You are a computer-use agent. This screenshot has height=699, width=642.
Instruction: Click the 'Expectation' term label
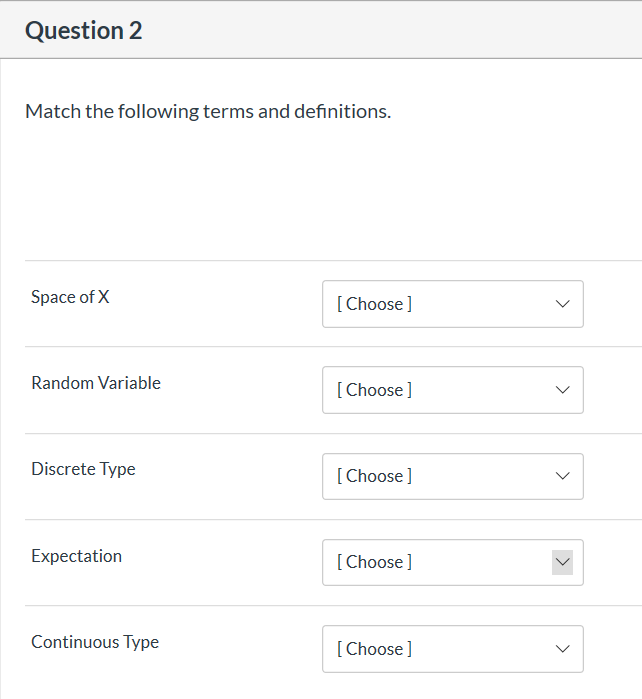(x=76, y=556)
